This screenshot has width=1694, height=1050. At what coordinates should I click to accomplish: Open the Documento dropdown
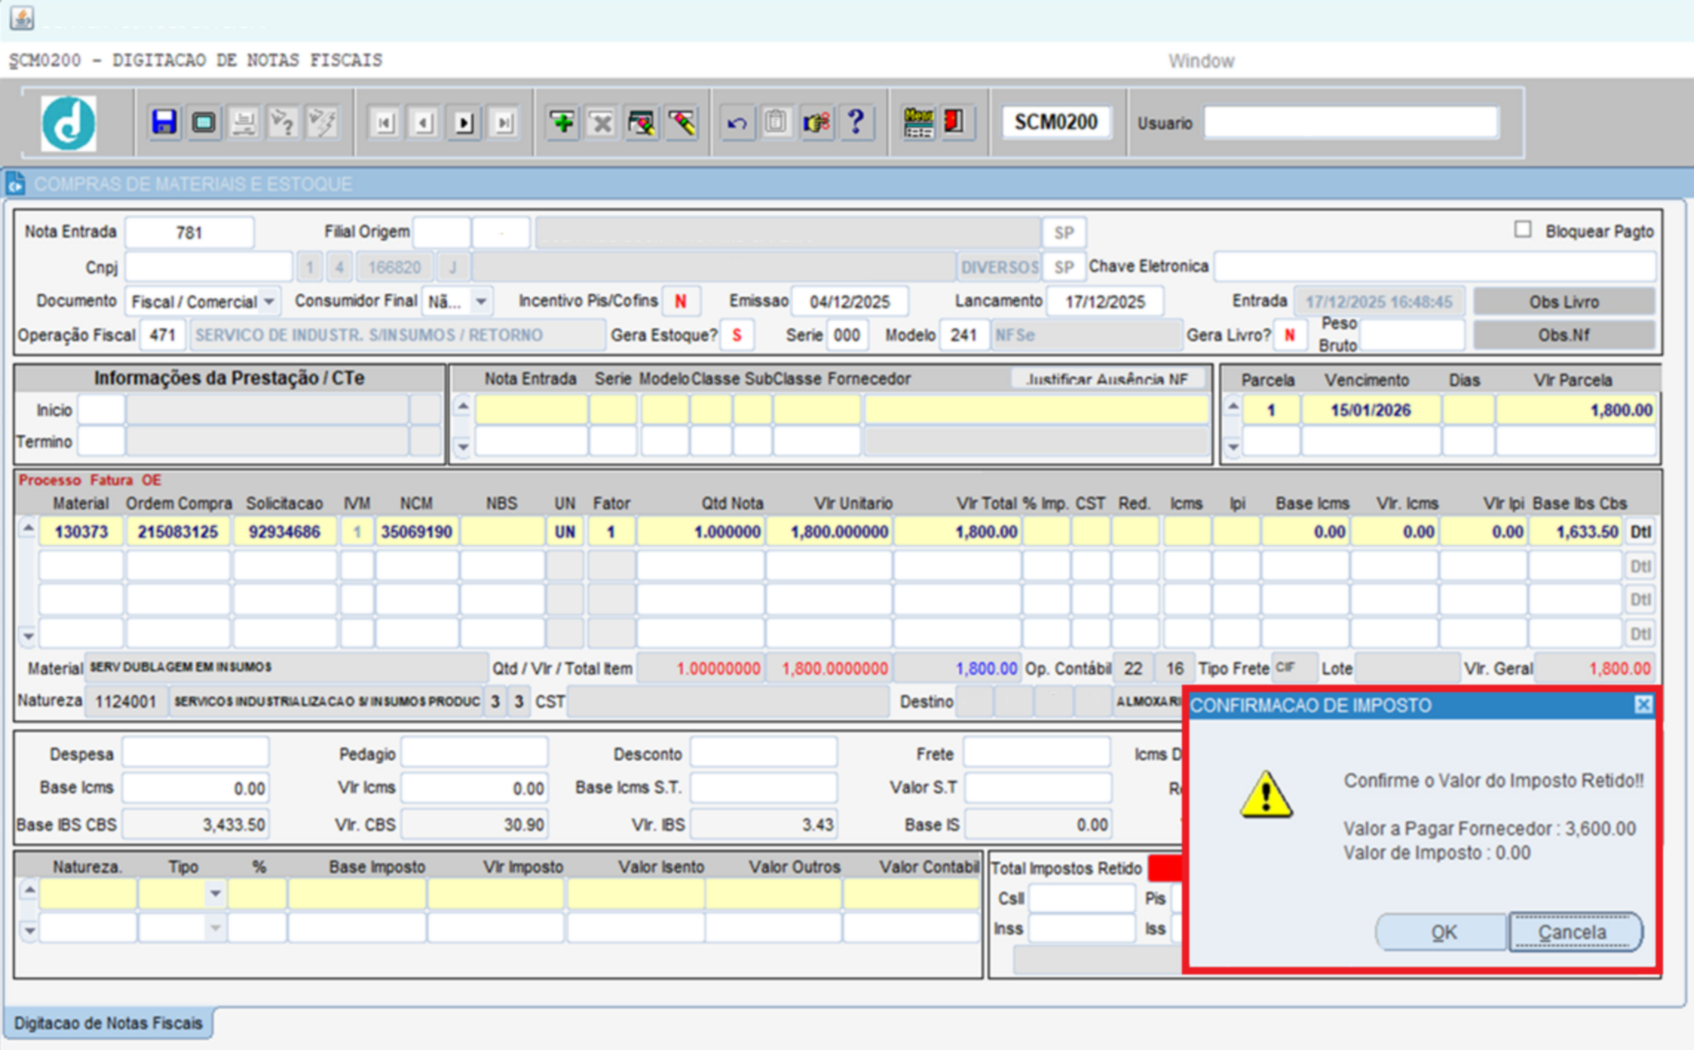269,301
